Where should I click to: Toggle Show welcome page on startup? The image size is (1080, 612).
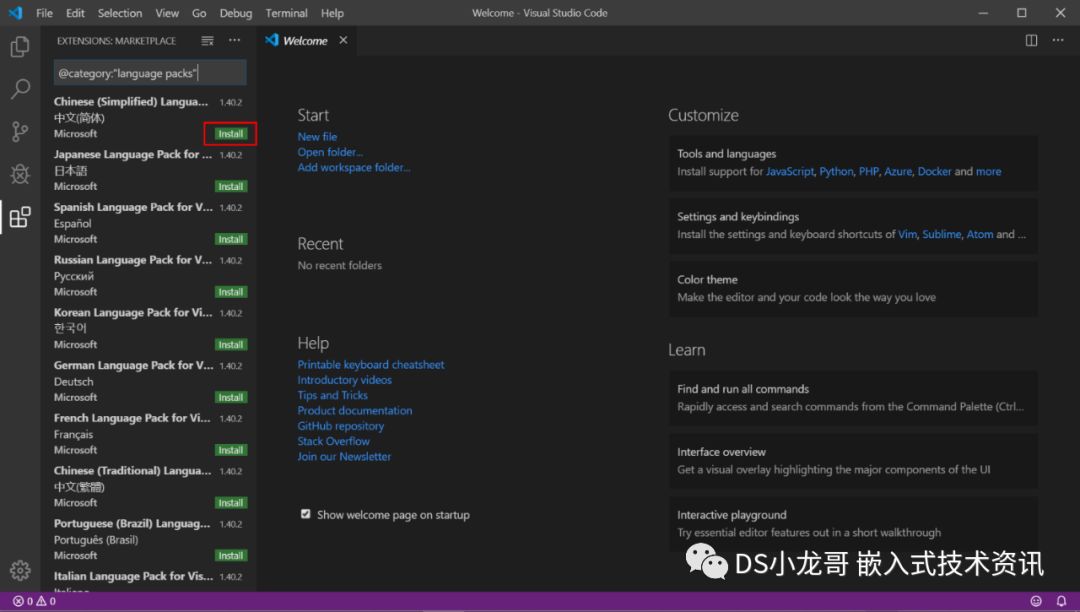coord(306,514)
